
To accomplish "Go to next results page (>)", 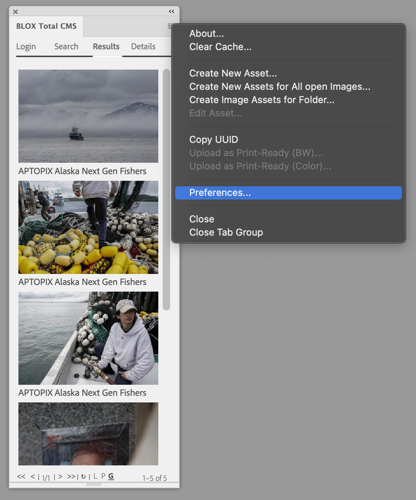I will pos(60,476).
